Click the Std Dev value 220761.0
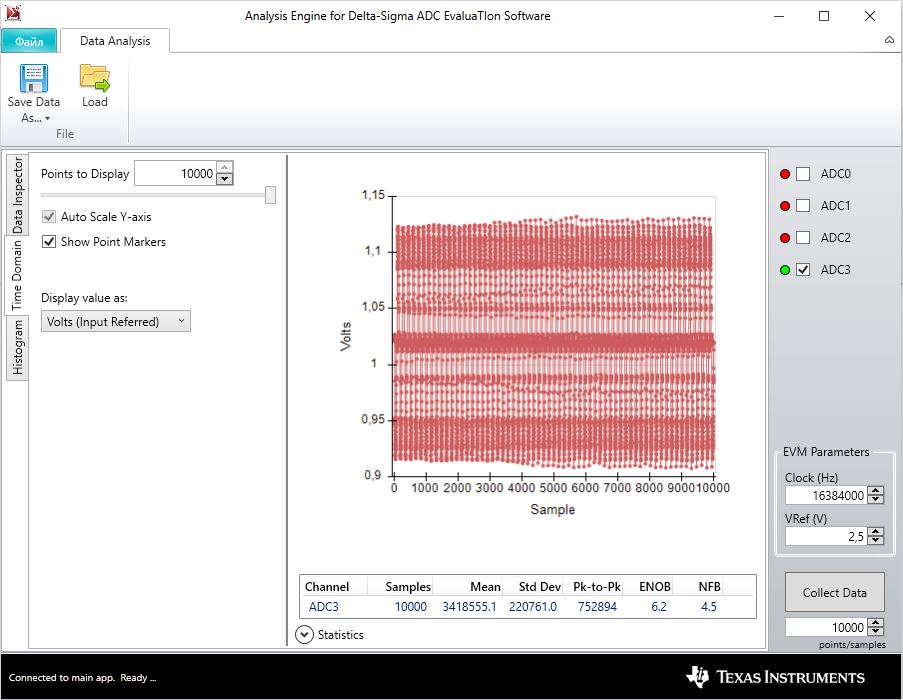The width and height of the screenshot is (903, 700). pyautogui.click(x=533, y=607)
